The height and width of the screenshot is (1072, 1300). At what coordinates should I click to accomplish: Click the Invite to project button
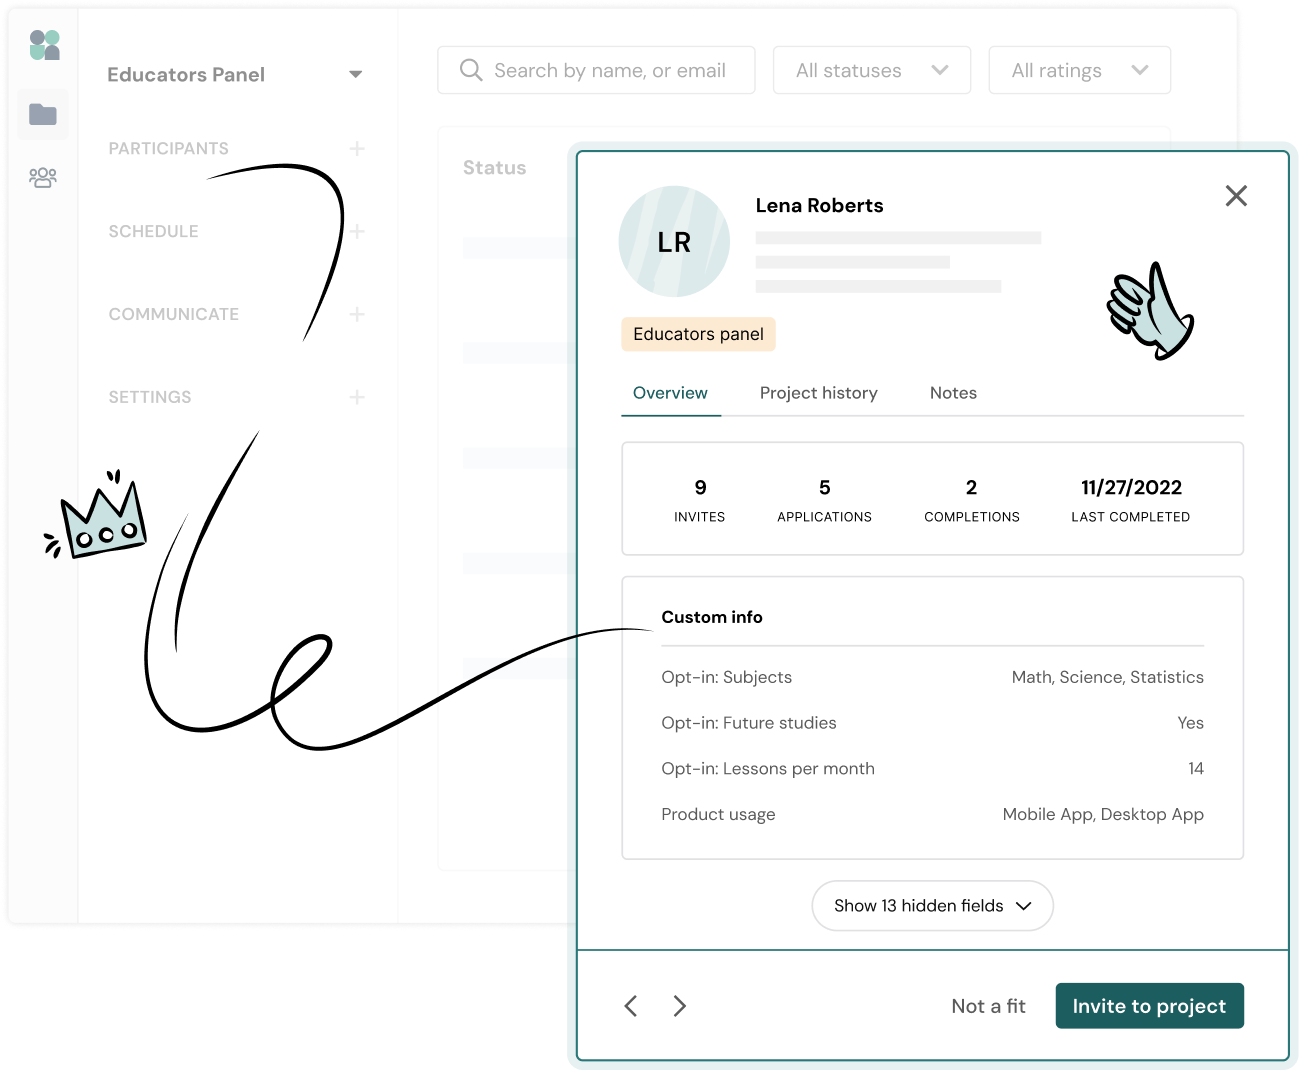coord(1149,1006)
